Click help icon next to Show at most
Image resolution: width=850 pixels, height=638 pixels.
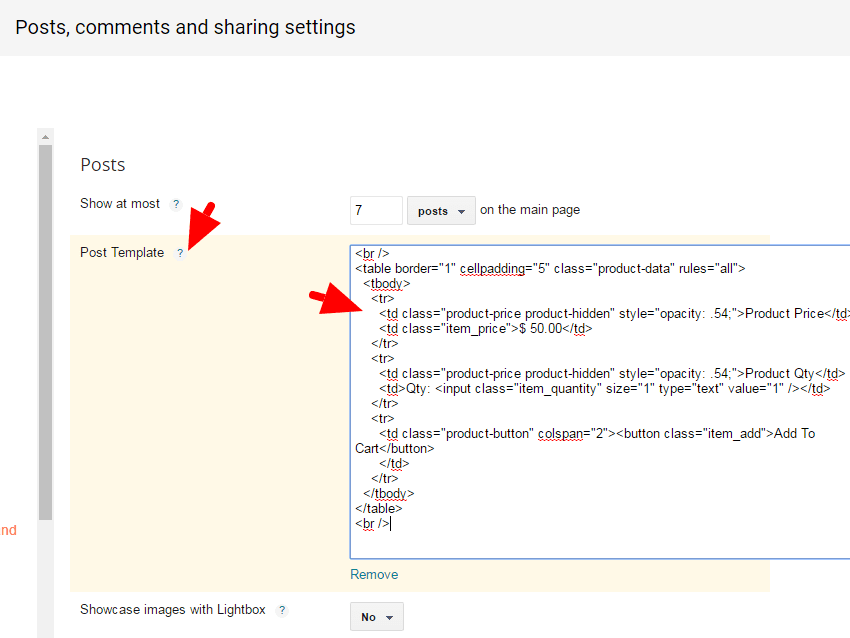coord(176,204)
